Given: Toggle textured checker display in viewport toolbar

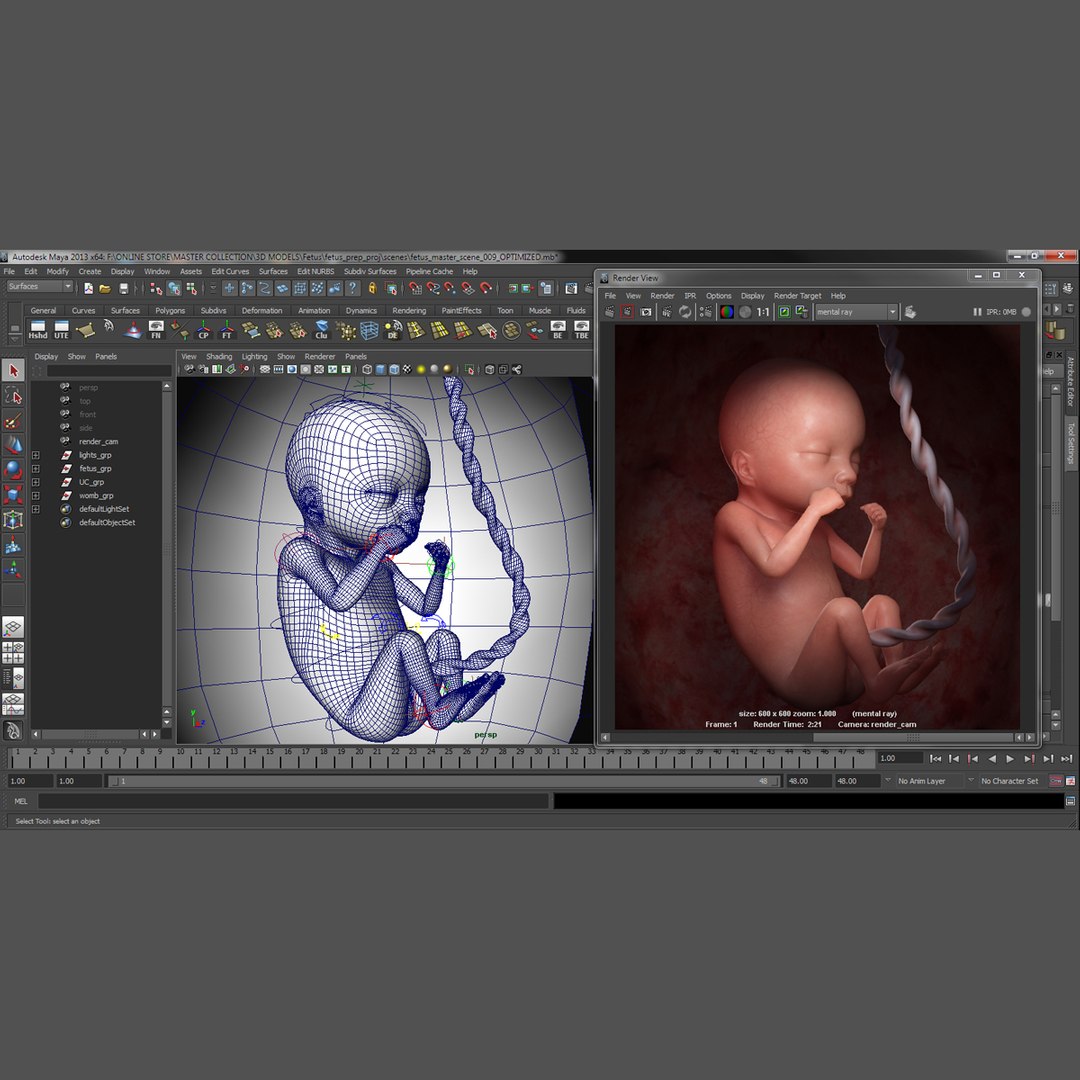Looking at the screenshot, I should [407, 370].
